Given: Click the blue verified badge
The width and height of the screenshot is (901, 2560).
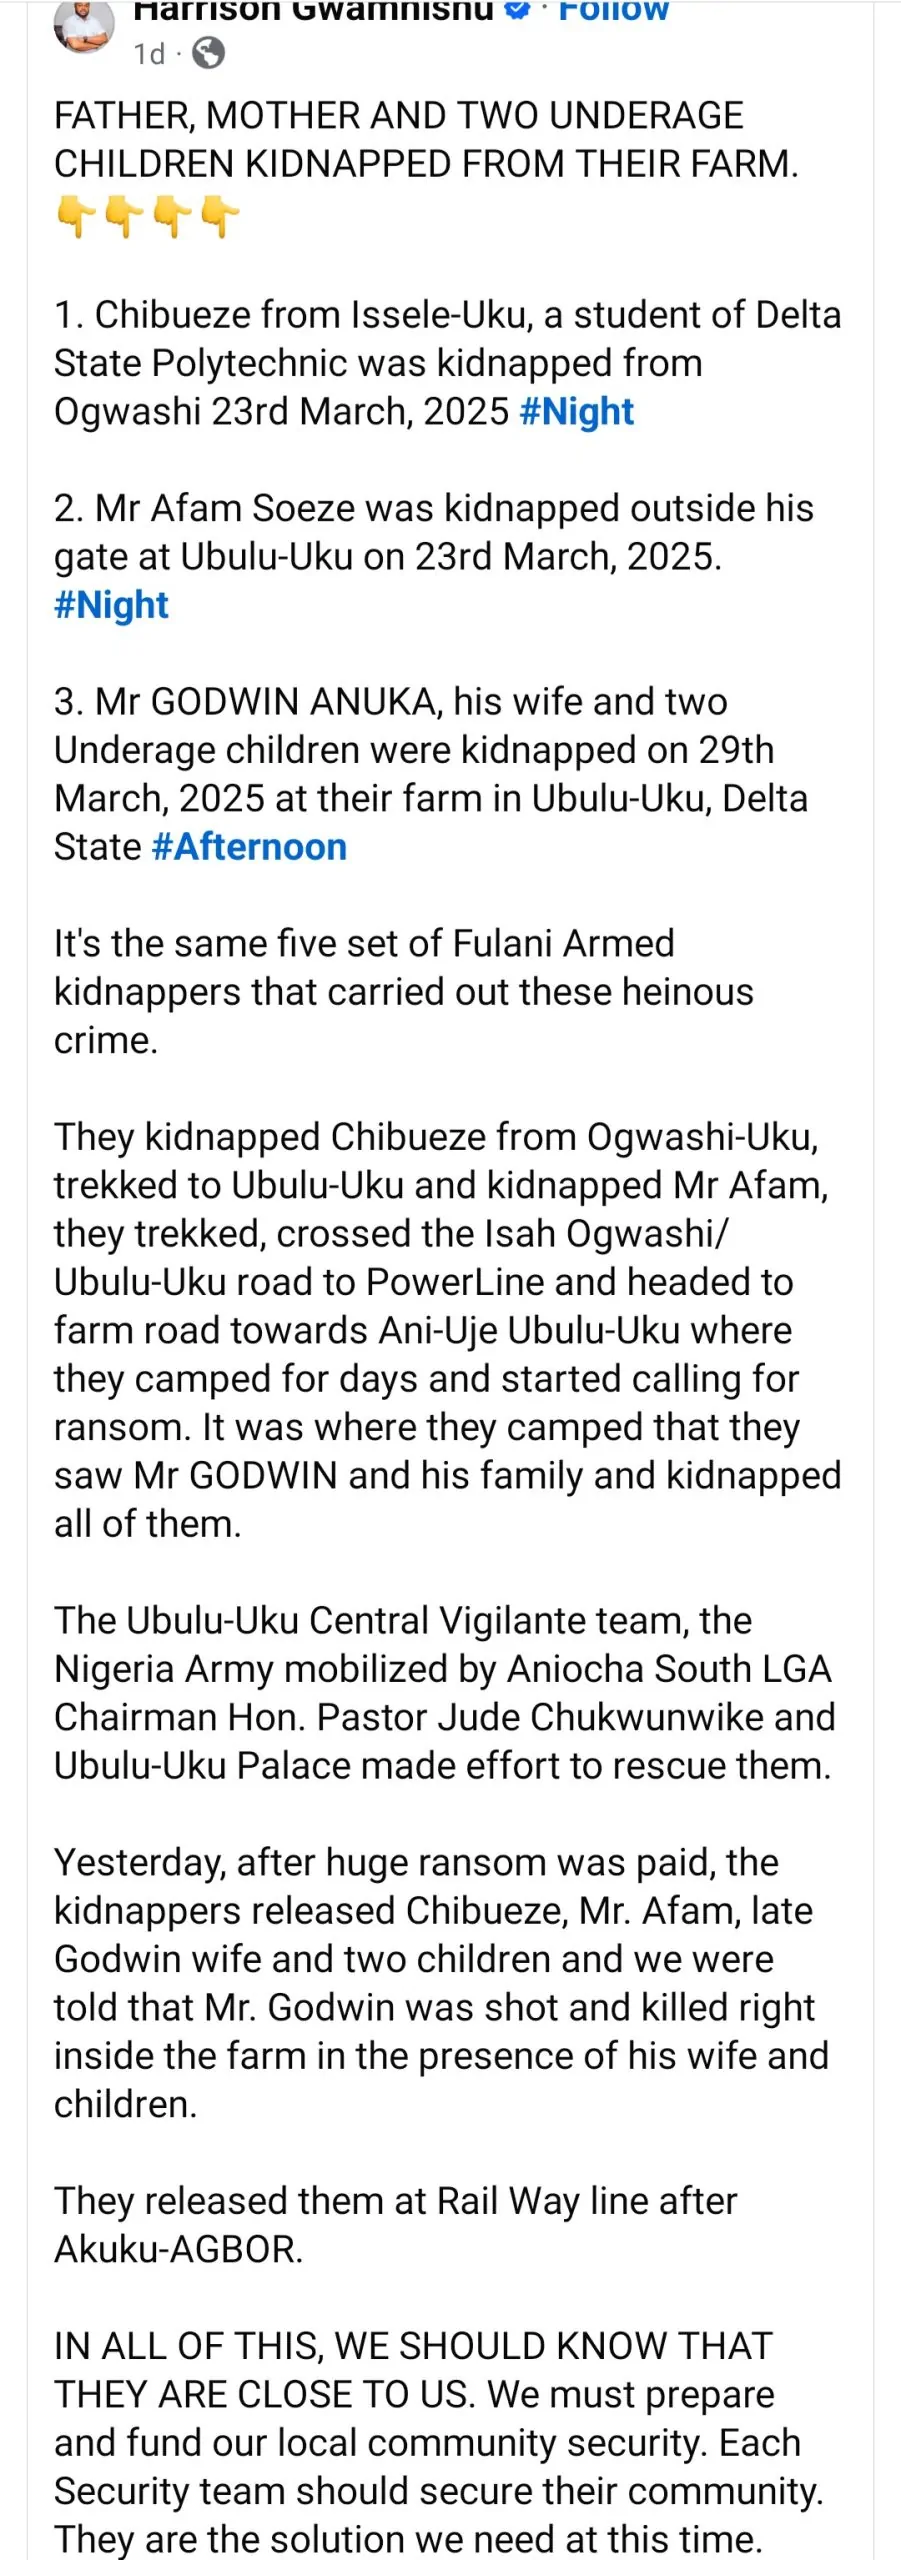Looking at the screenshot, I should [x=517, y=10].
